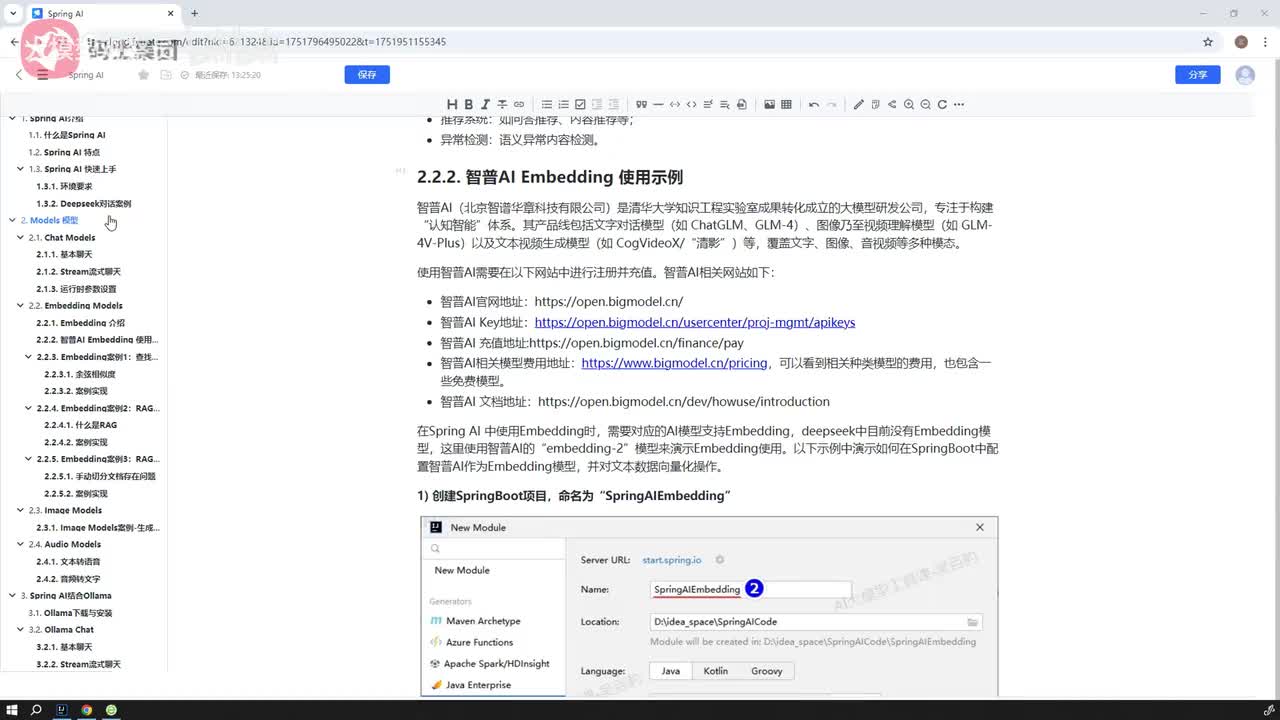The image size is (1280, 720).
Task: Jump to 3.1. Ollama下载与安装 outline entry
Action: [70, 613]
